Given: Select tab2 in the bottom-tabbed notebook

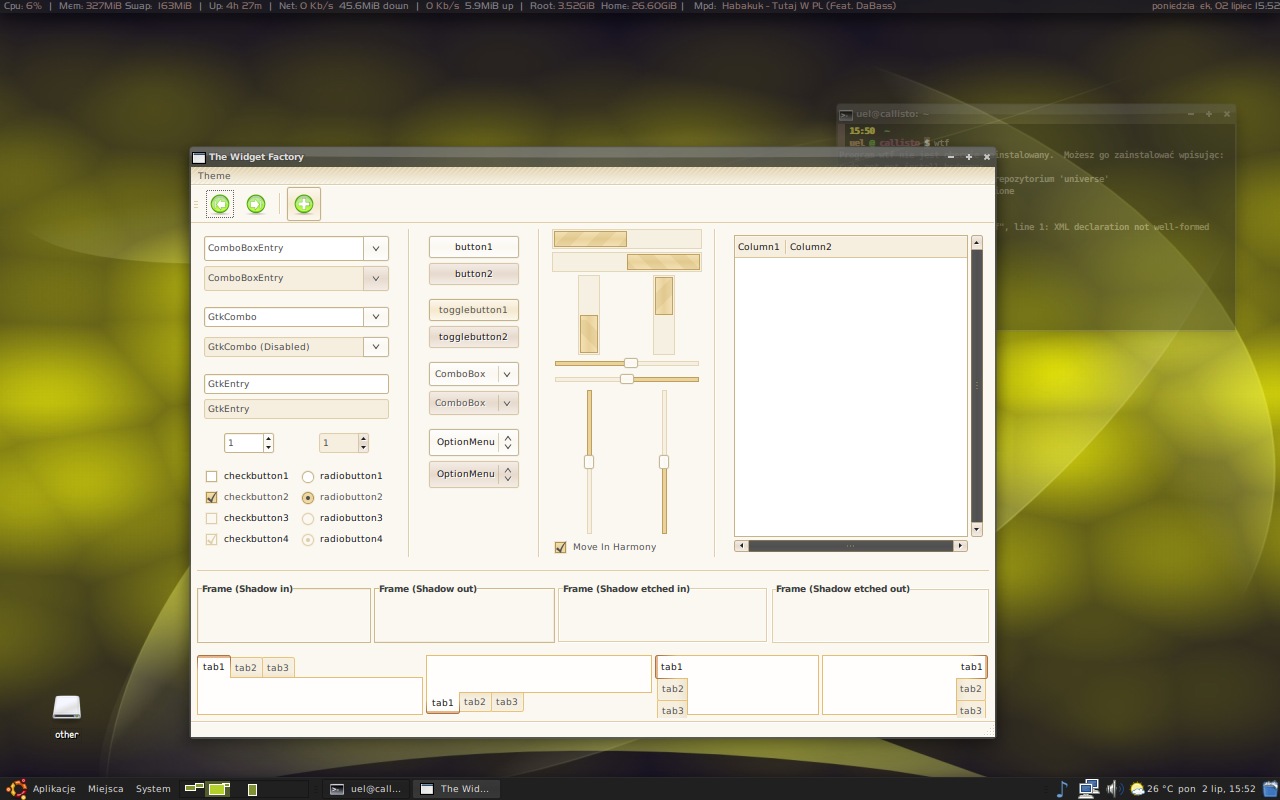Looking at the screenshot, I should point(475,702).
